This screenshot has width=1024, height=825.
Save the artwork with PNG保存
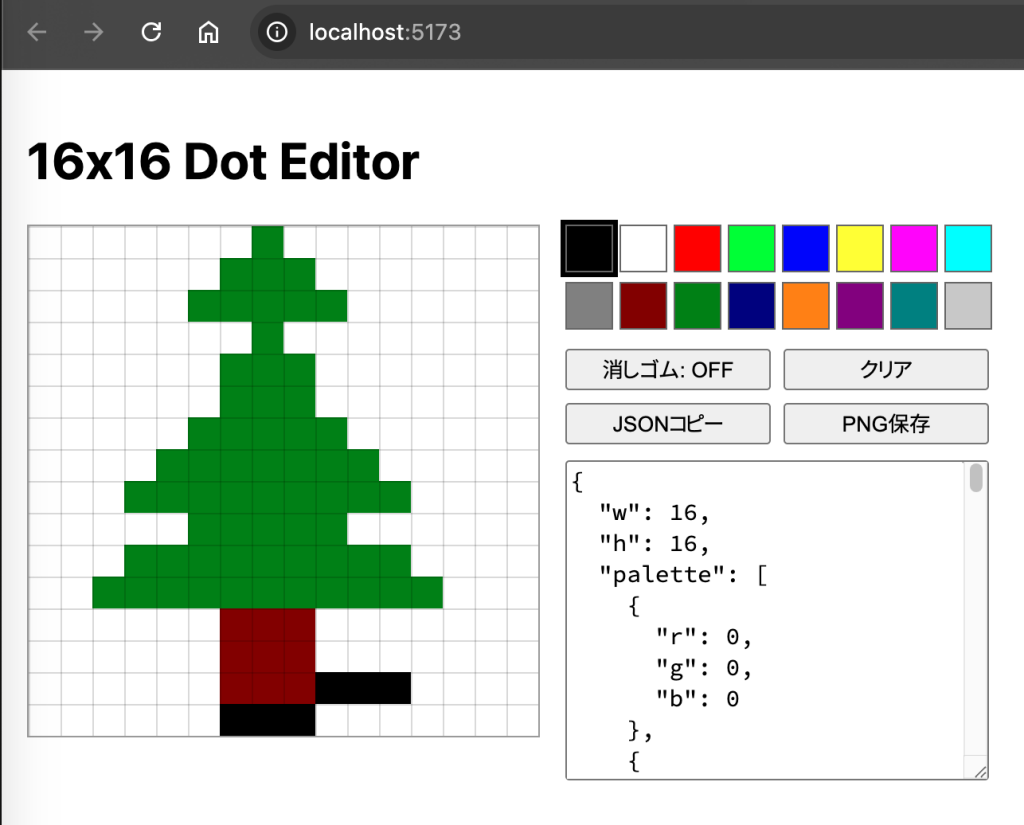coord(885,423)
